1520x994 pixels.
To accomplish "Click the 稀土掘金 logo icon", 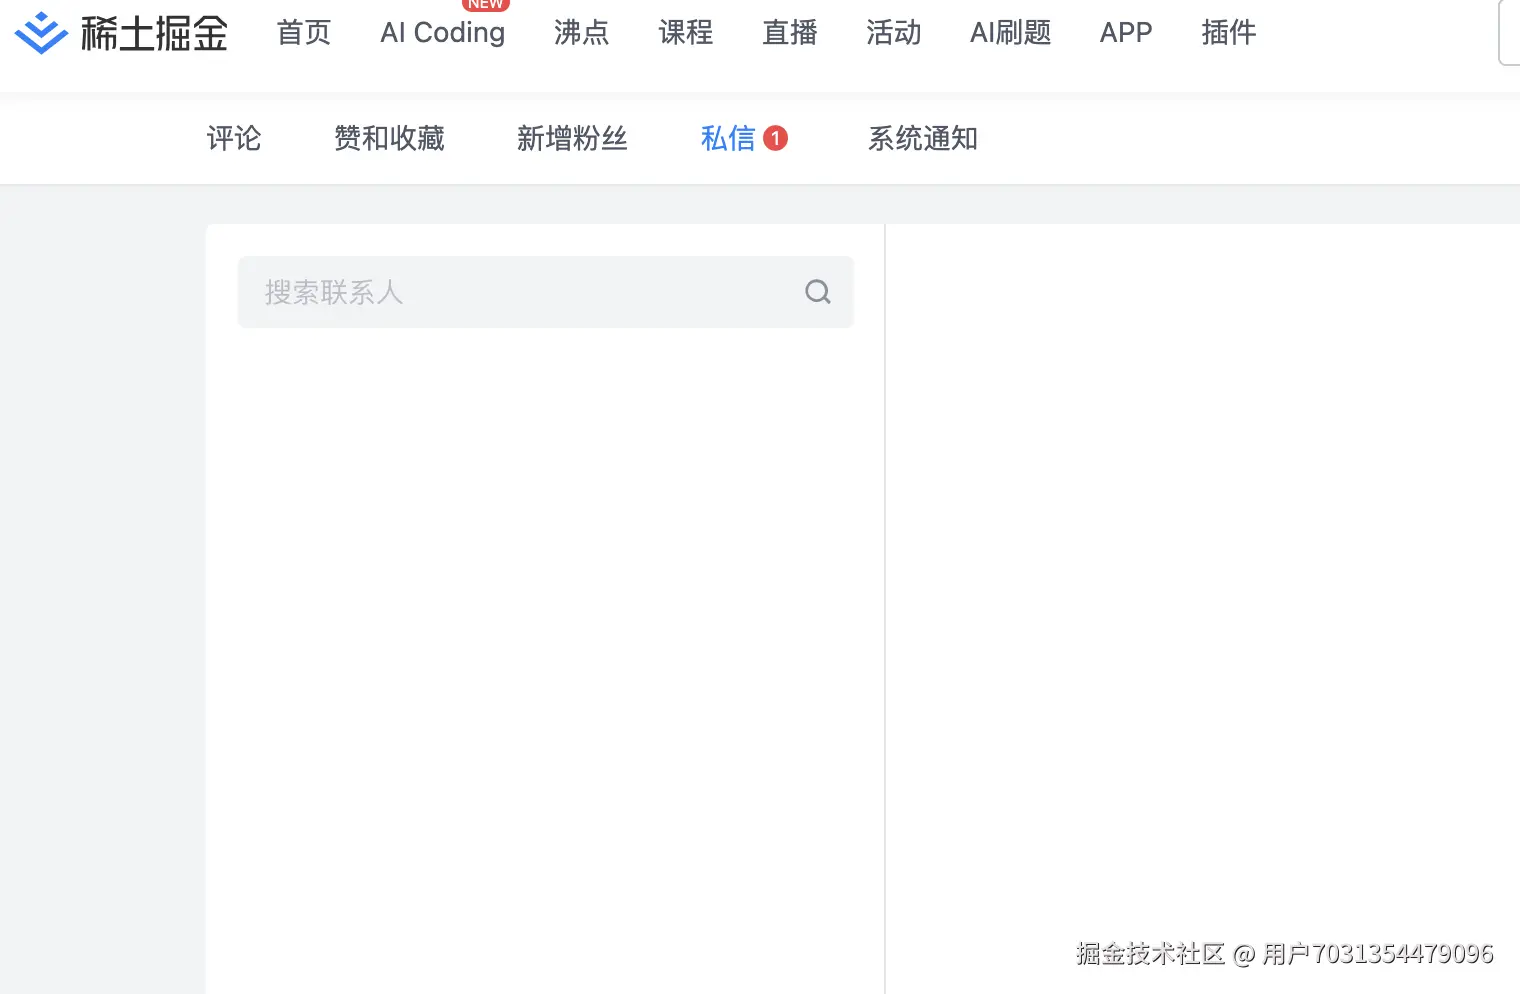I will tap(40, 31).
